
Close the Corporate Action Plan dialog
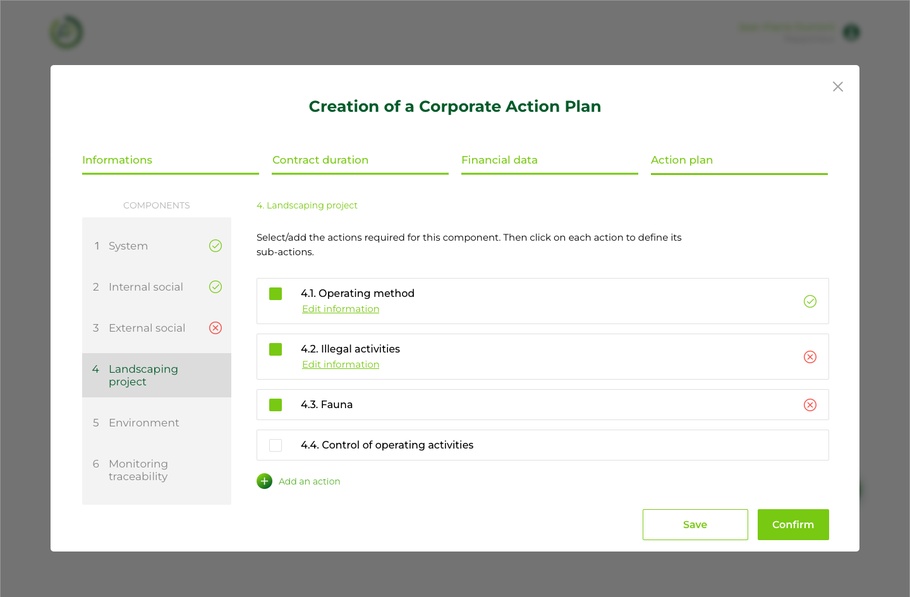[x=838, y=87]
